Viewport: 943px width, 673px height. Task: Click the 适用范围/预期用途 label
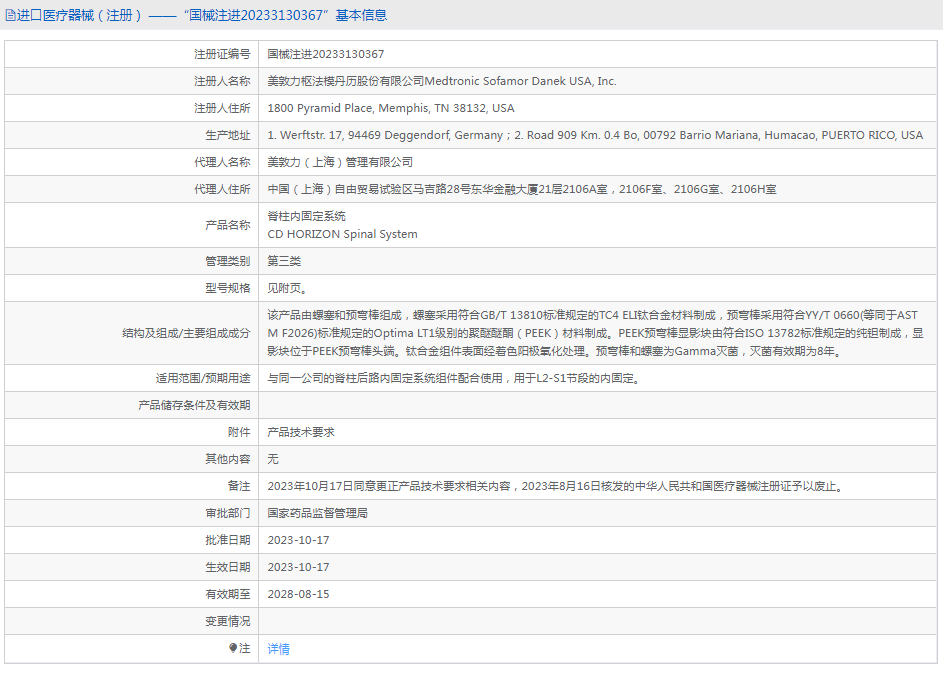tap(203, 378)
